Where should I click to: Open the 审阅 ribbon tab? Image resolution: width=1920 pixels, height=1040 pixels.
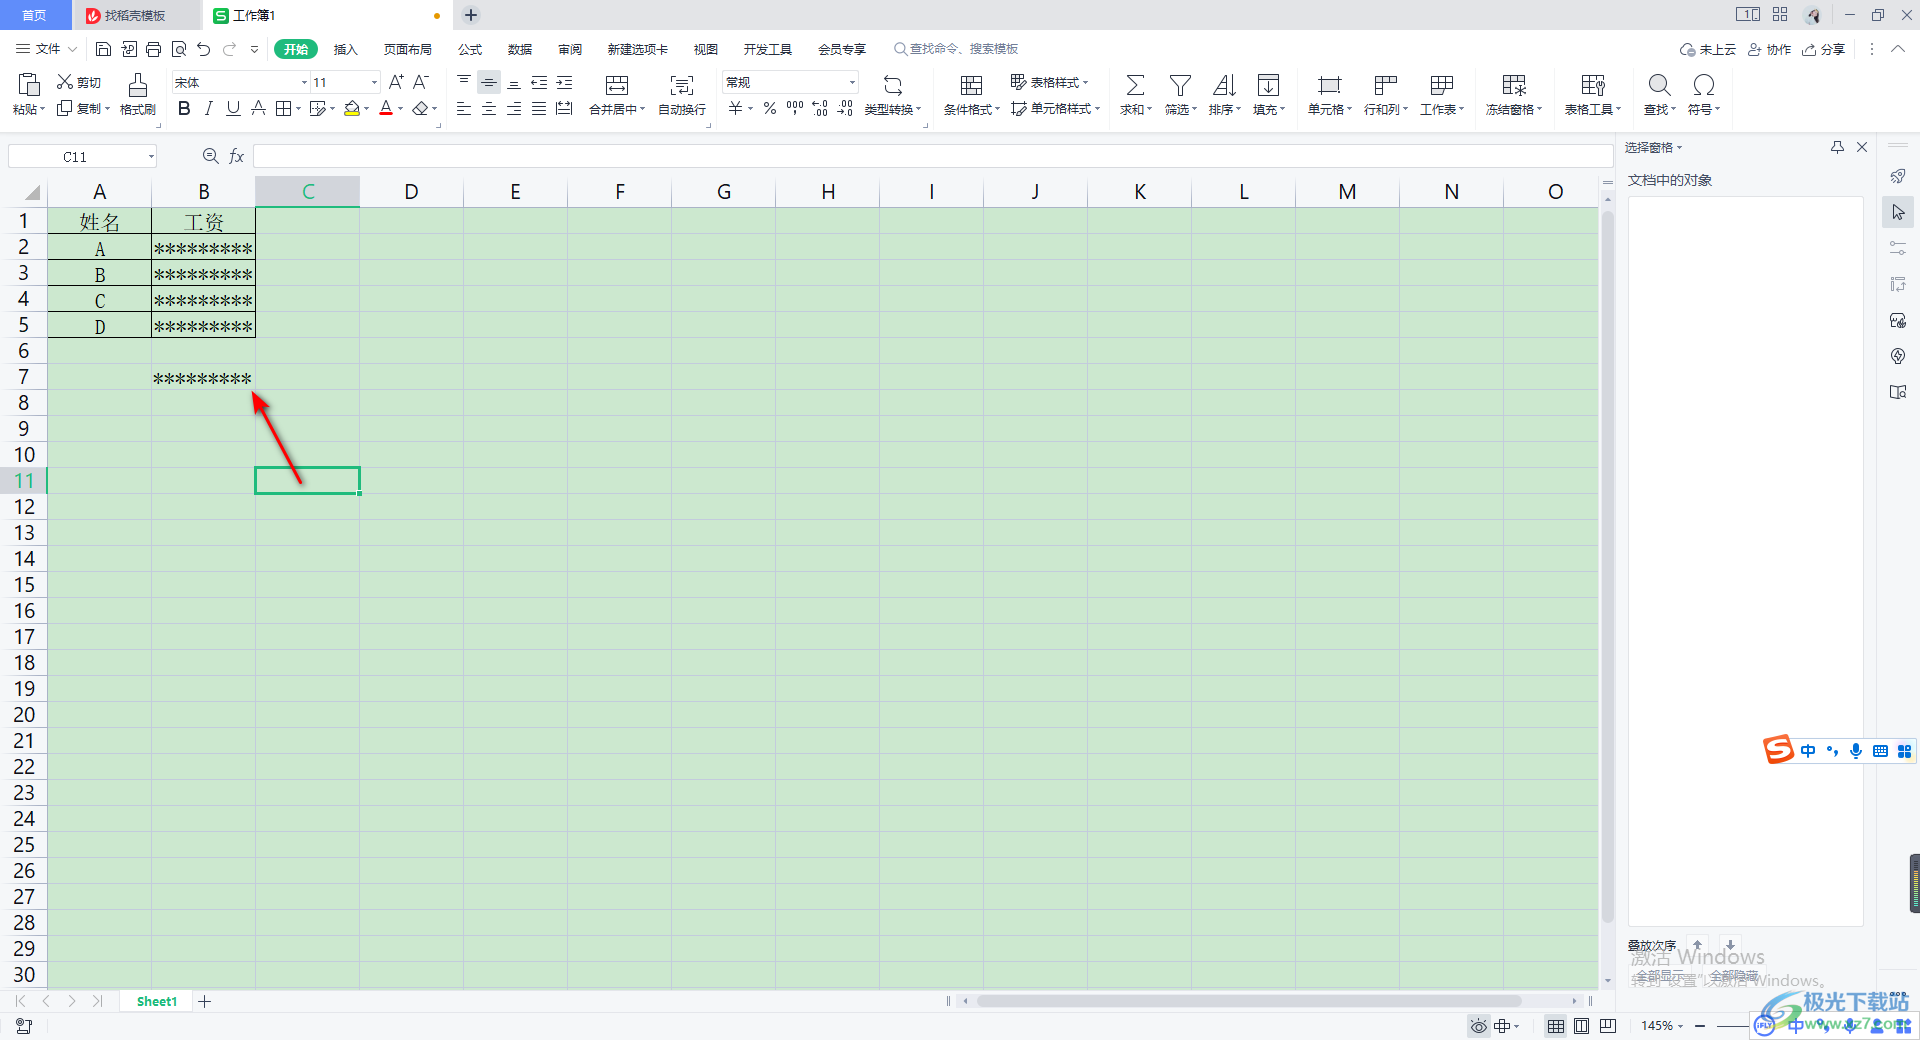tap(570, 49)
